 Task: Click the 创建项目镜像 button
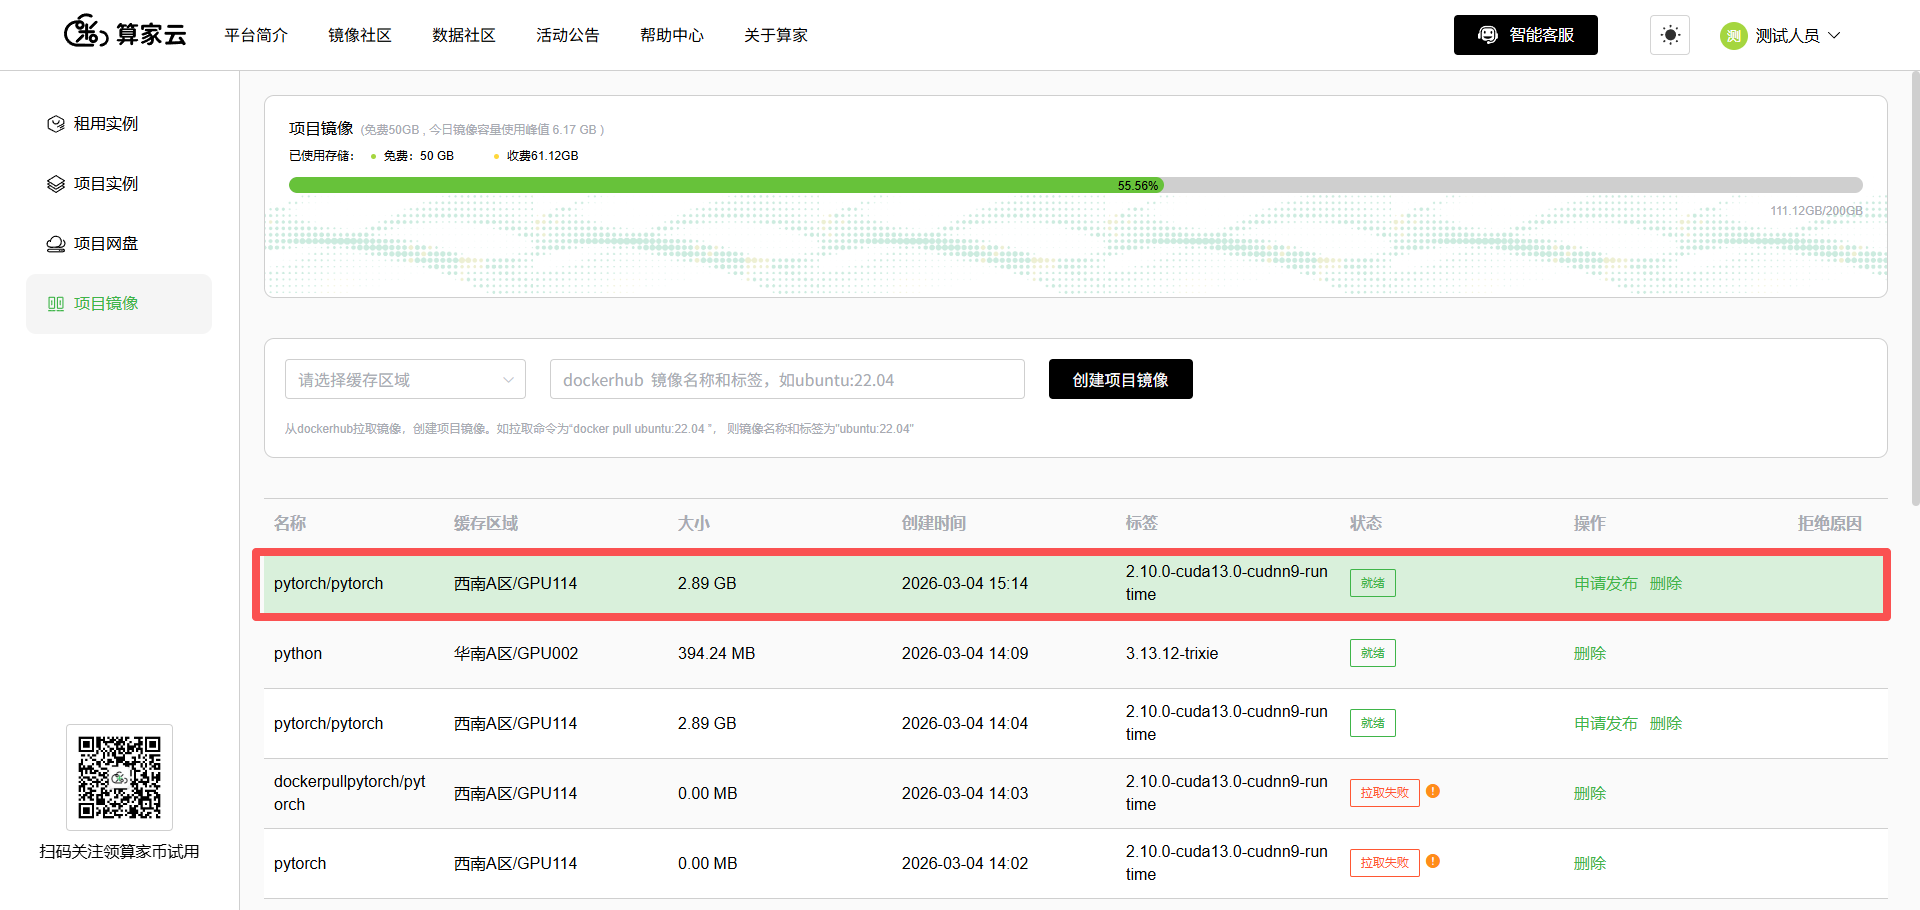coord(1121,379)
